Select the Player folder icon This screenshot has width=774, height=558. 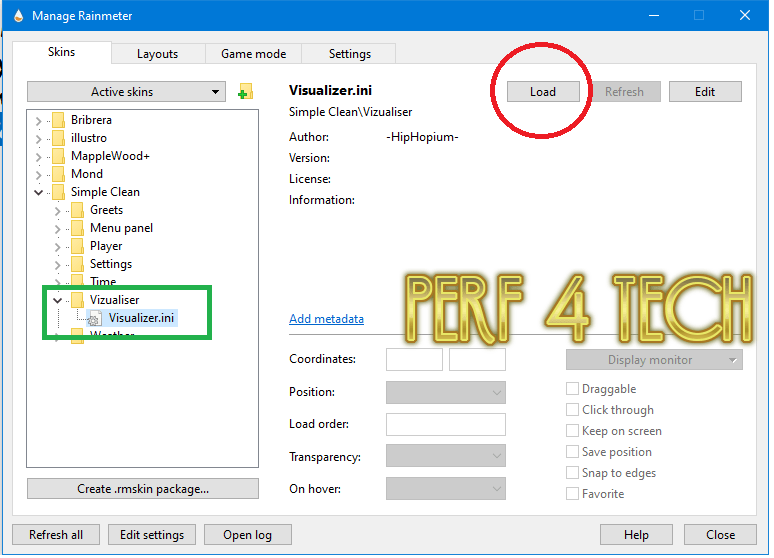pos(77,246)
